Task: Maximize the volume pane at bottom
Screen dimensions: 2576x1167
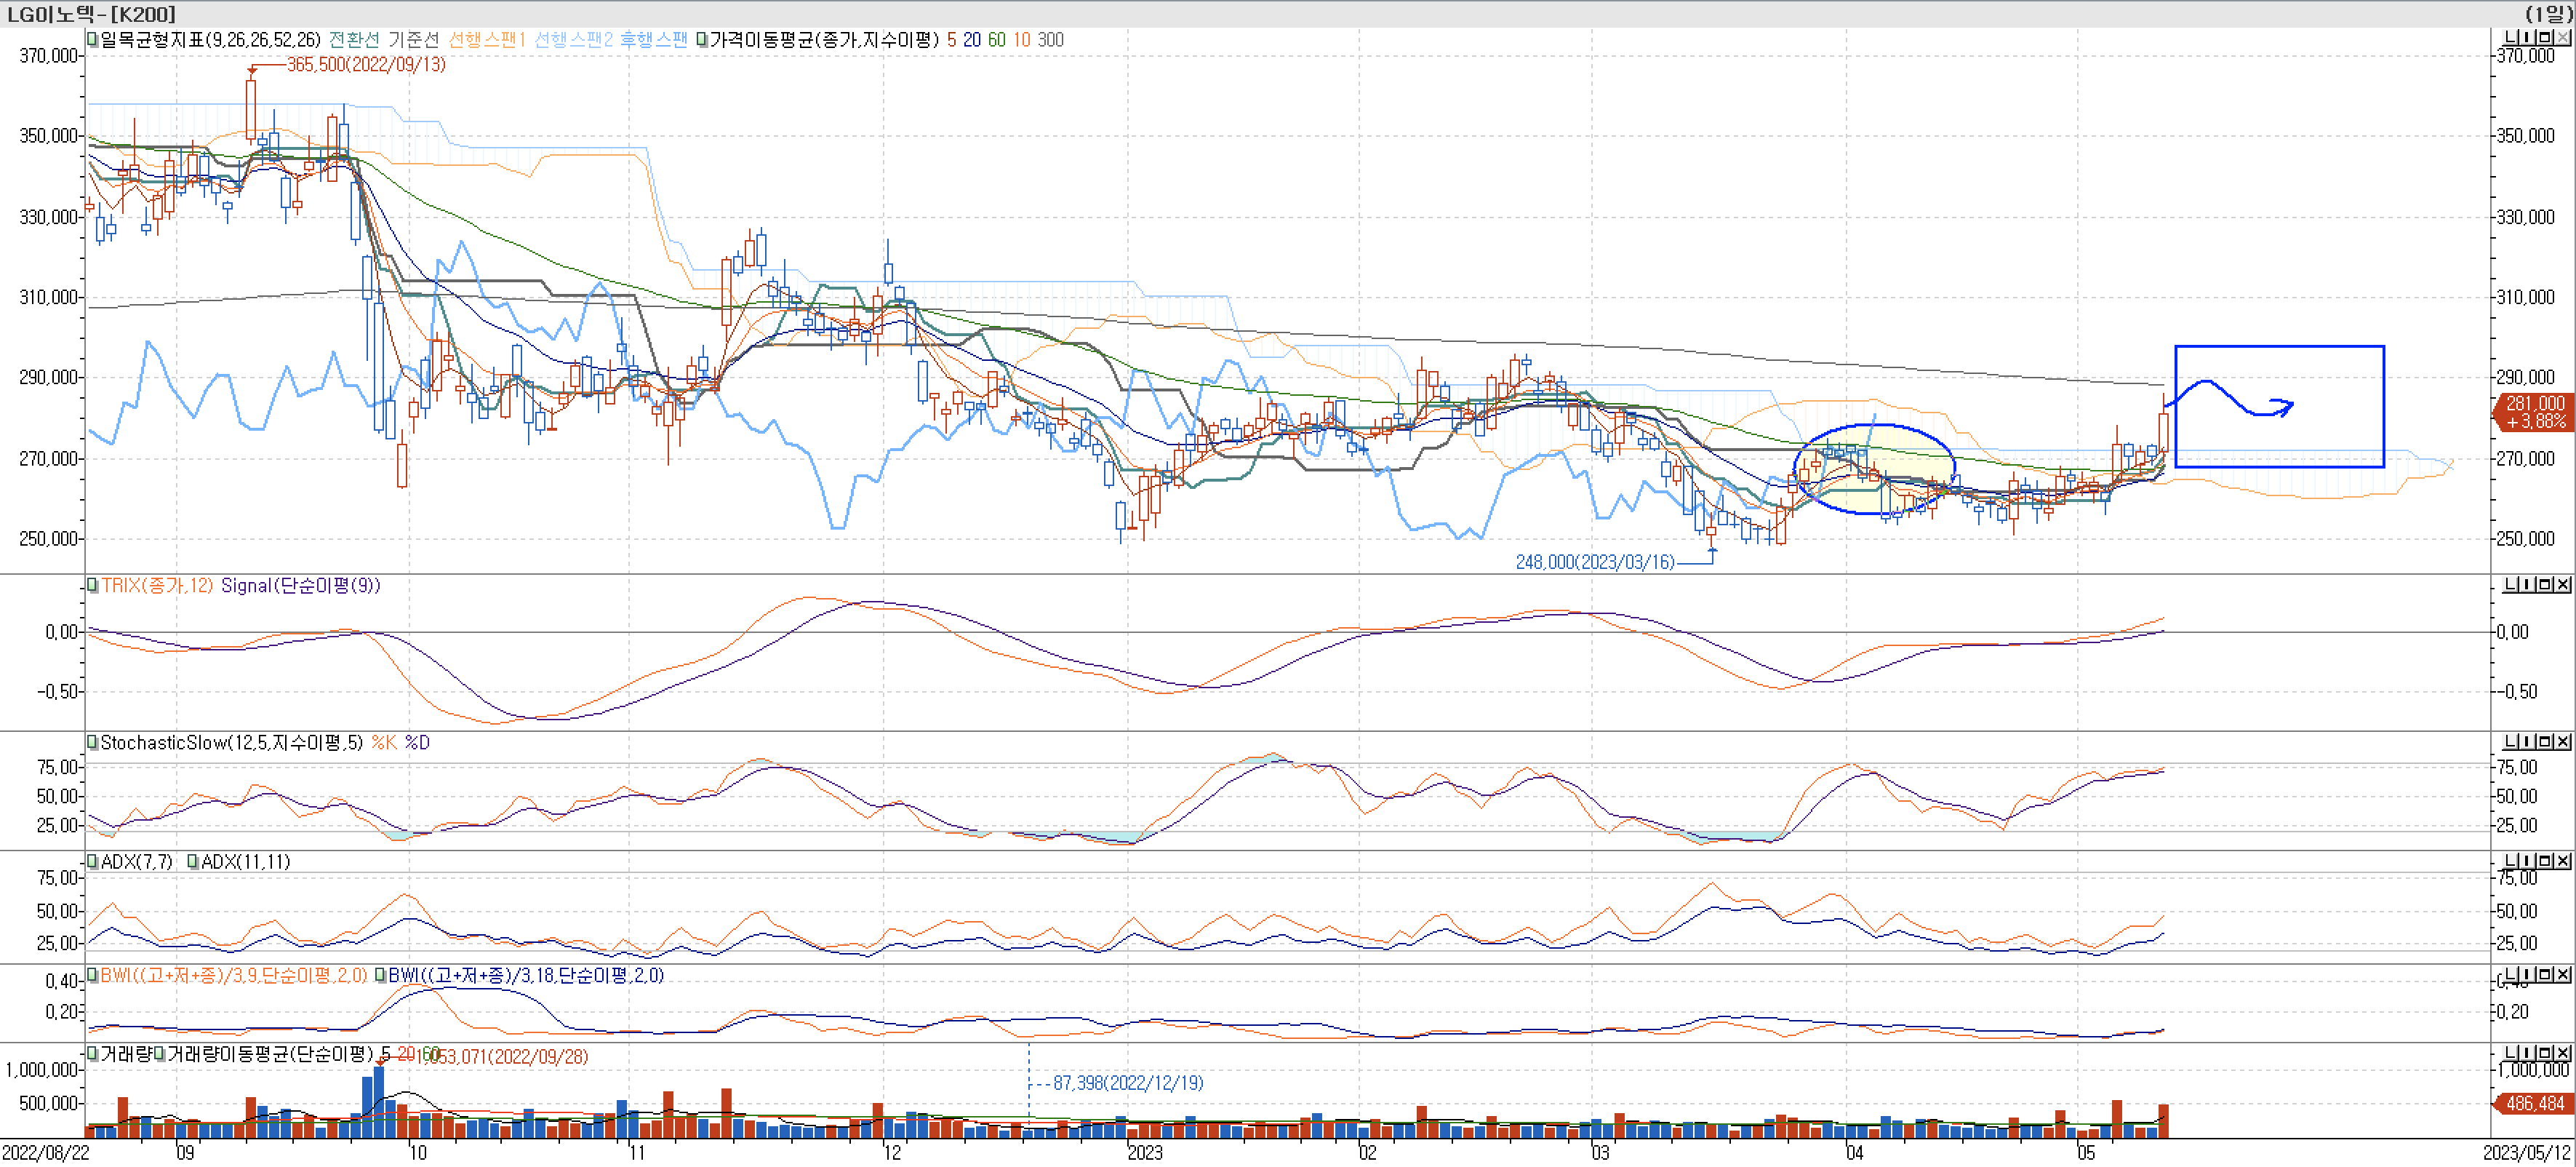Action: pos(2545,1052)
